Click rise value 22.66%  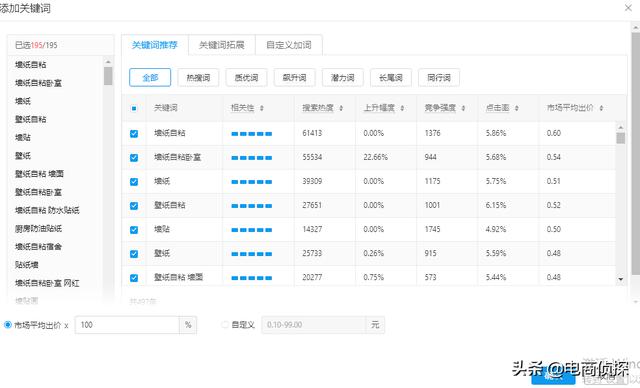coord(376,157)
